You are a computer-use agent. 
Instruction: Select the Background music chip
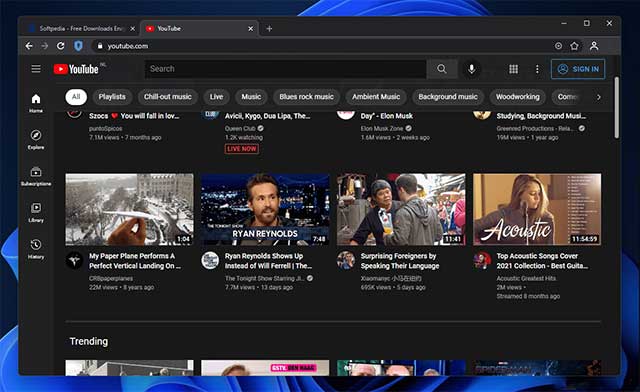pyautogui.click(x=448, y=97)
